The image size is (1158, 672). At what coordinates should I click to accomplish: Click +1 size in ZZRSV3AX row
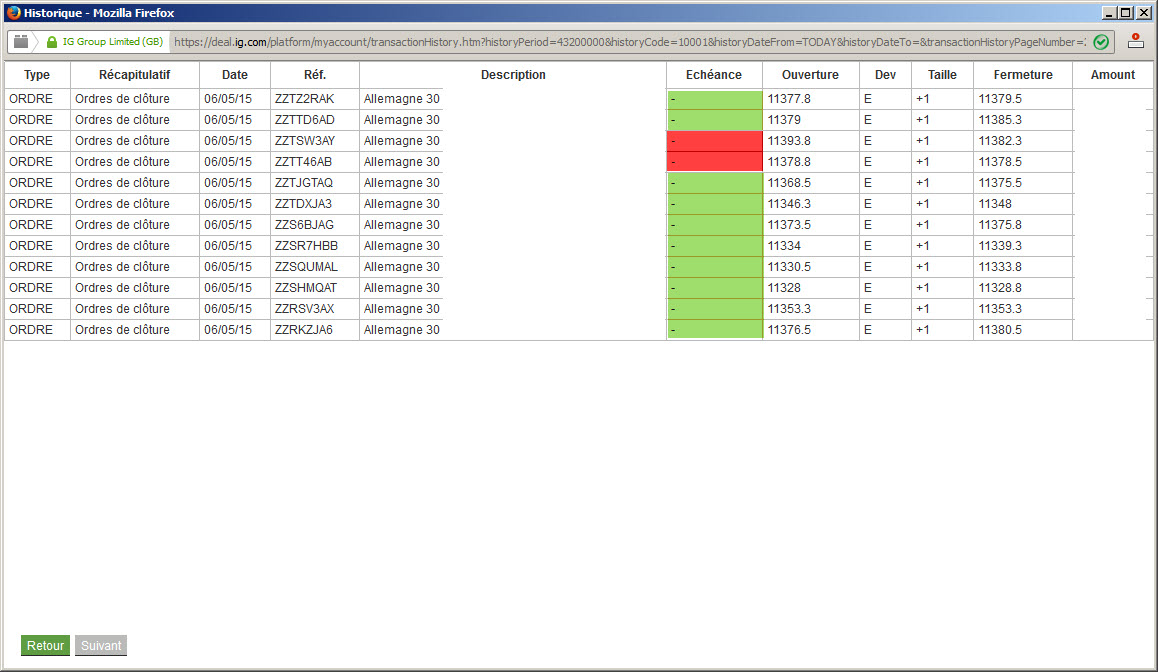922,309
